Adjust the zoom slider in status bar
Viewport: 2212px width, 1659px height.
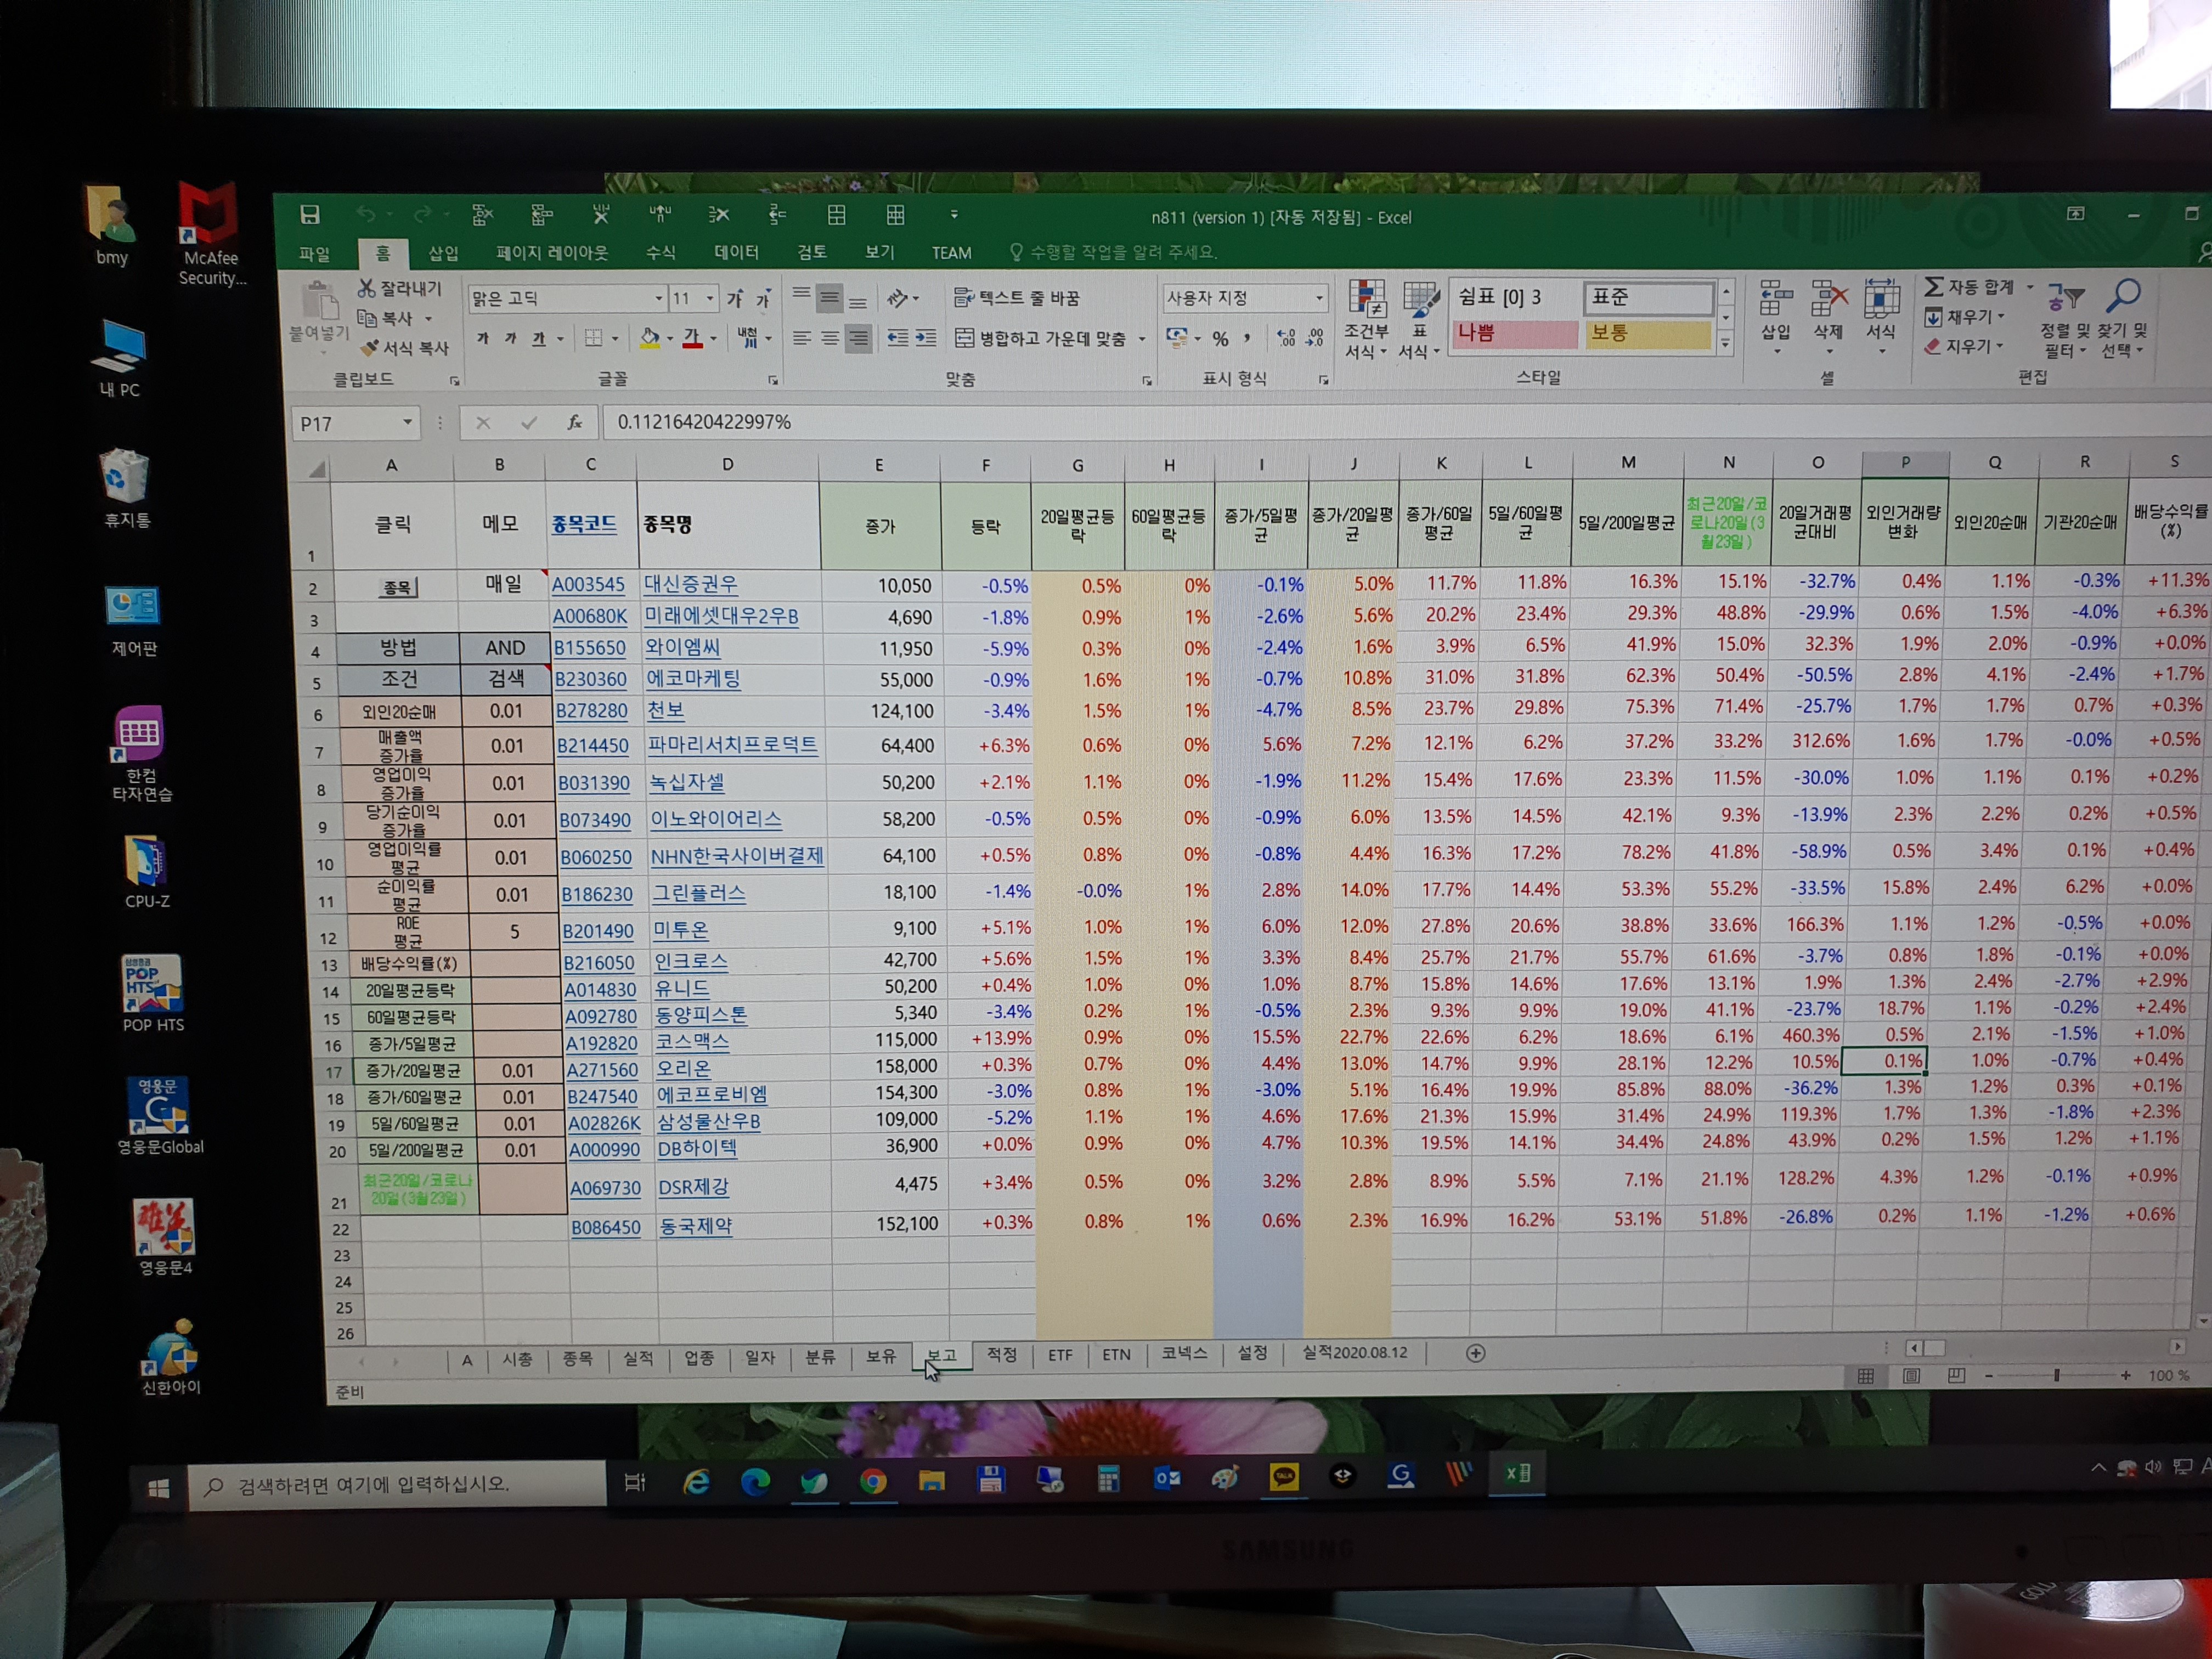[x=2056, y=1376]
